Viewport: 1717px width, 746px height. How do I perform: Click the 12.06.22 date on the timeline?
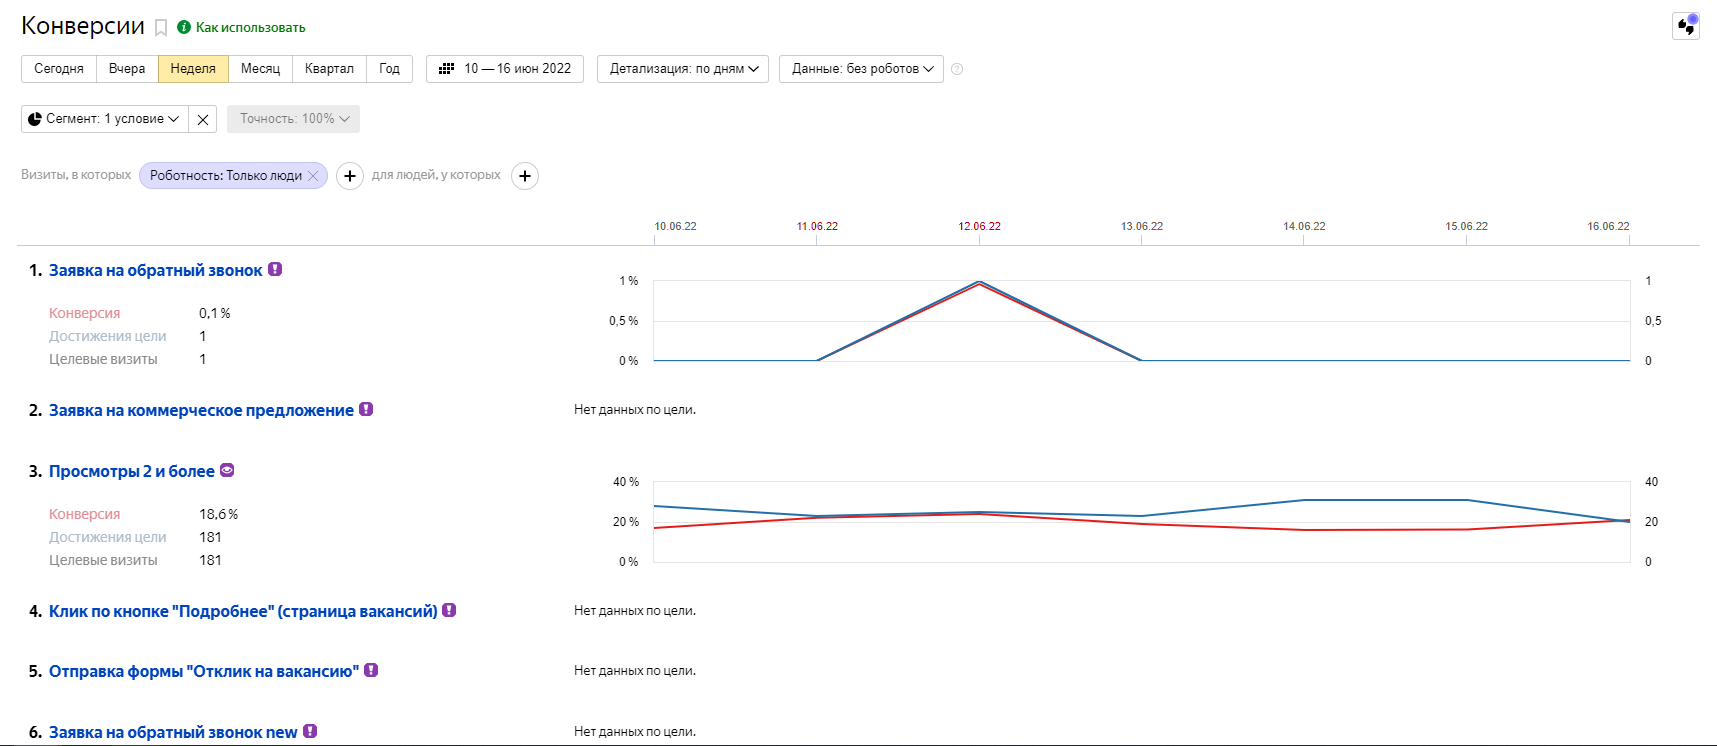pyautogui.click(x=979, y=226)
